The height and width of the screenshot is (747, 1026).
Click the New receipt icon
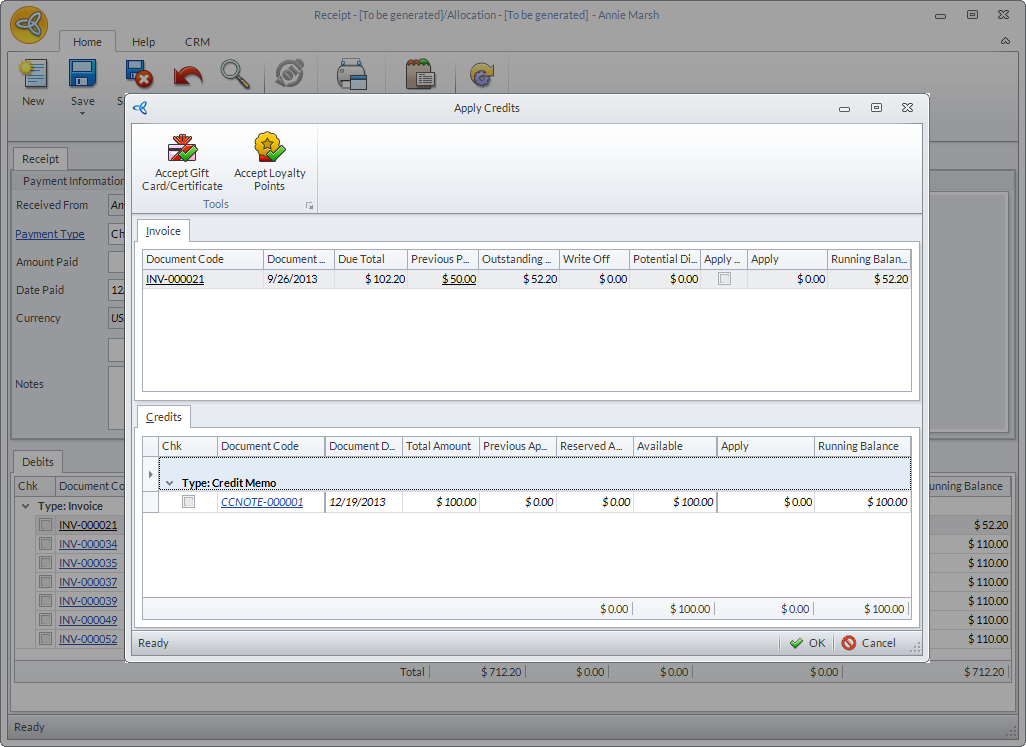tap(33, 74)
